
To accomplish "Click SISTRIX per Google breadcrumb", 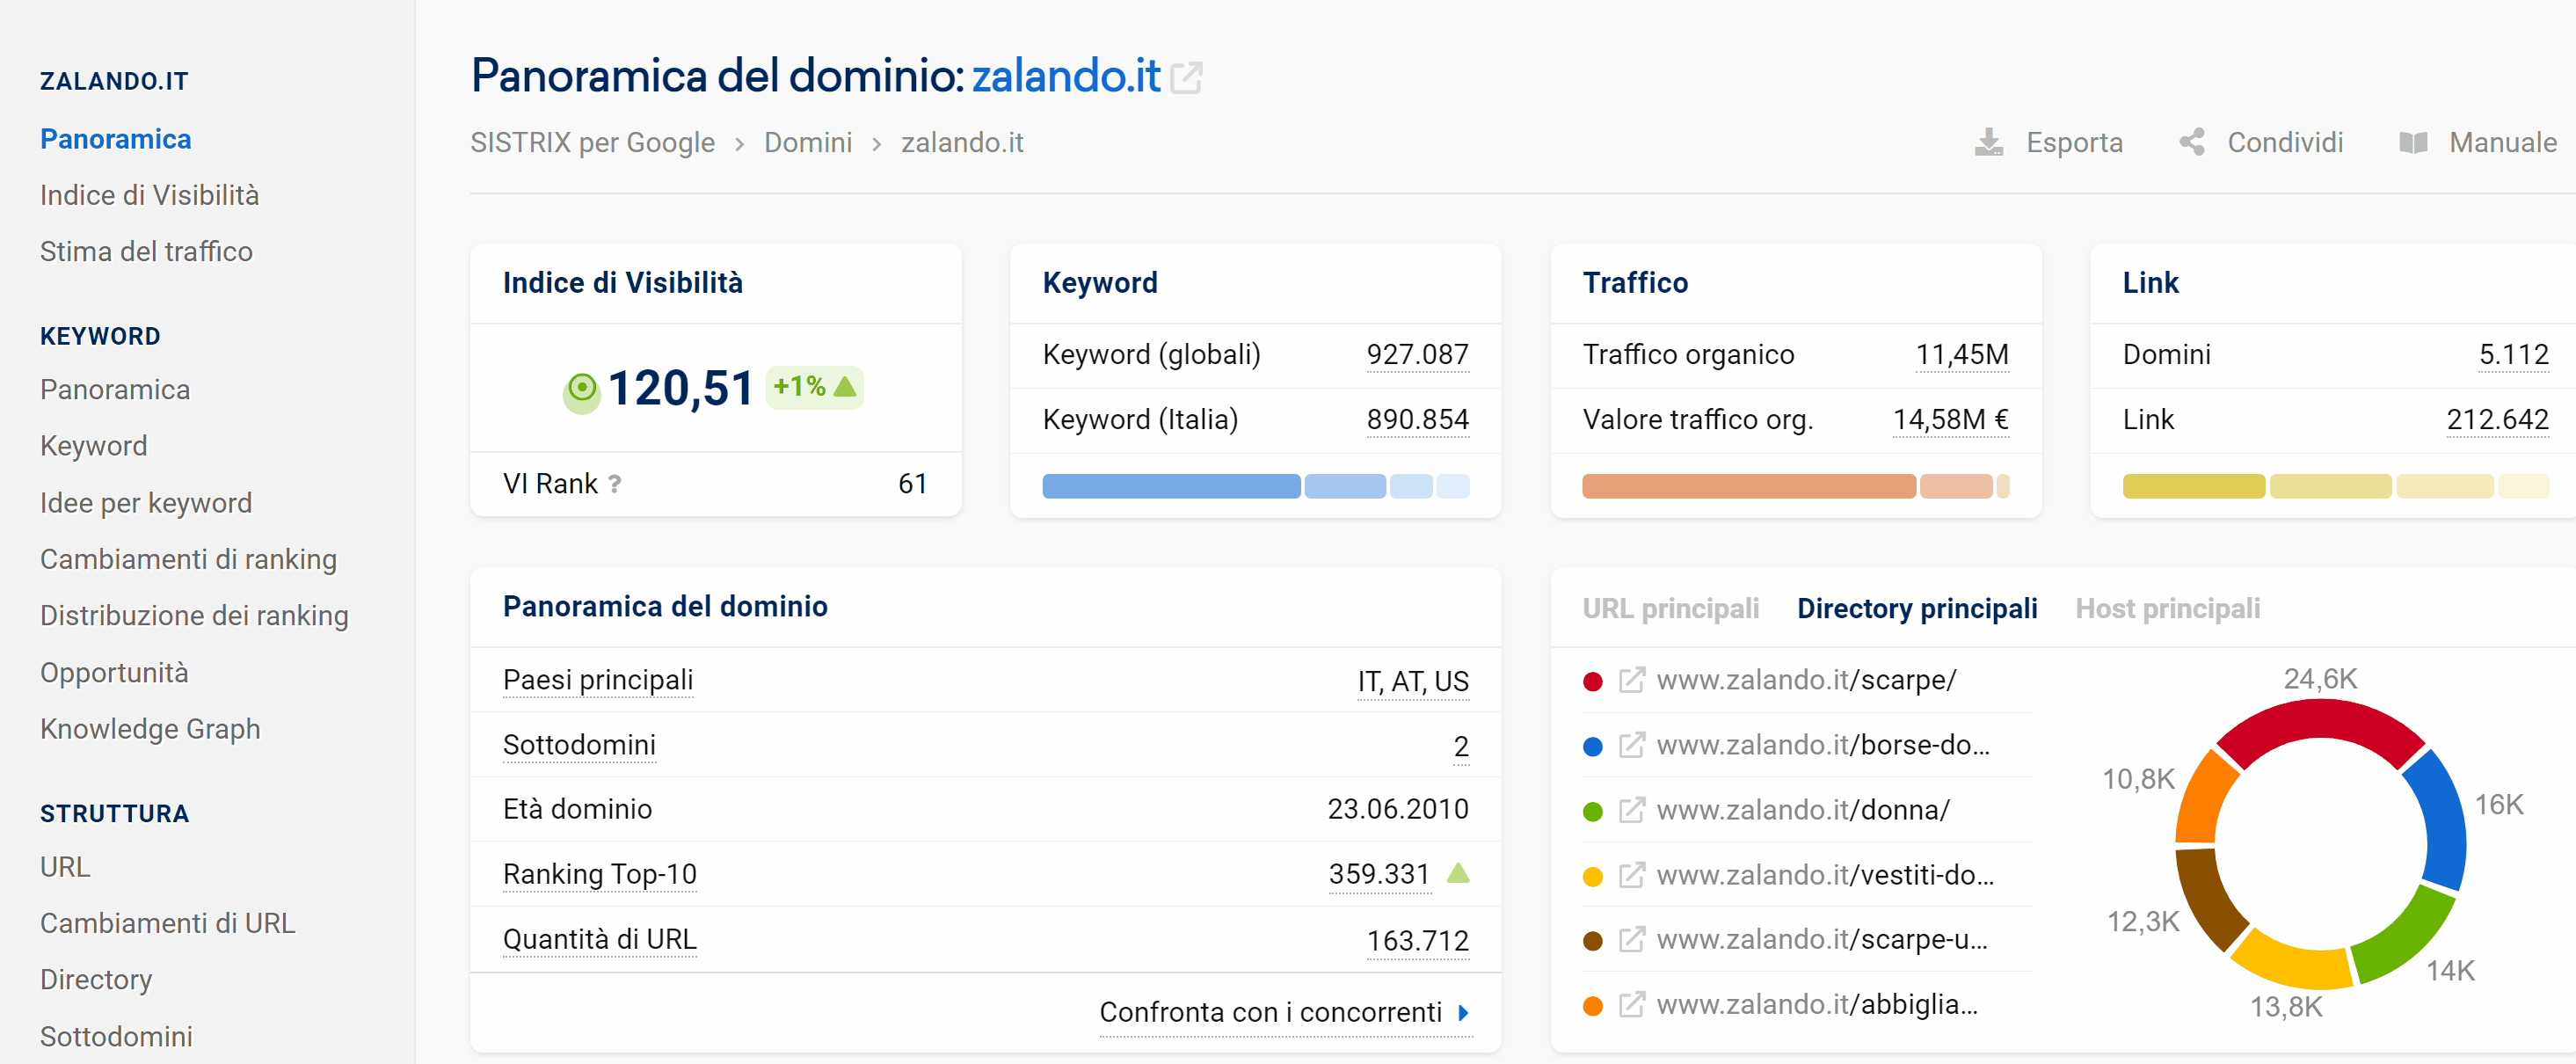I will tap(593, 143).
